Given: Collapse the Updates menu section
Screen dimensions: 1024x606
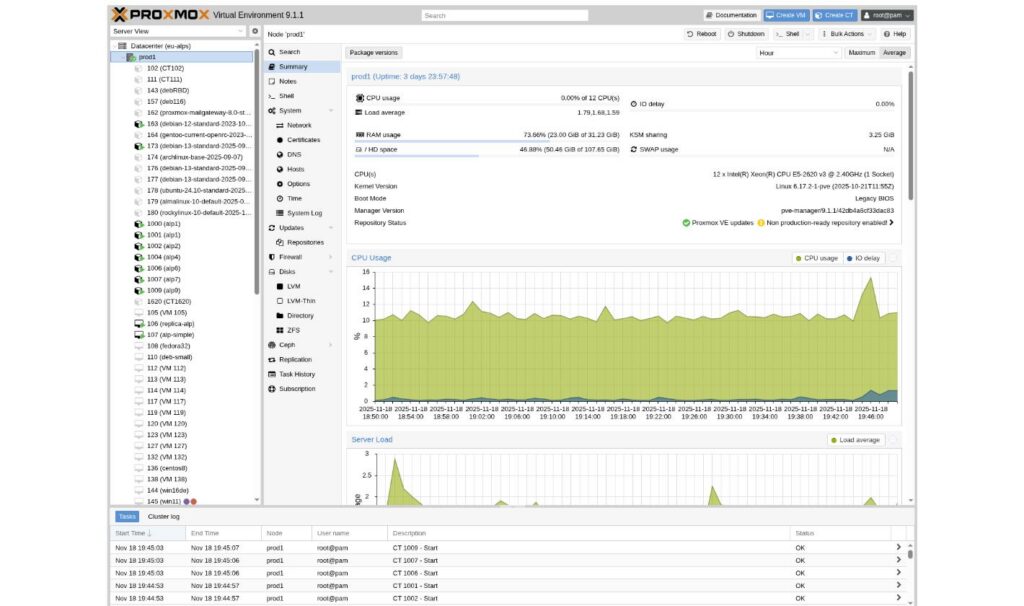Looking at the screenshot, I should (x=331, y=228).
